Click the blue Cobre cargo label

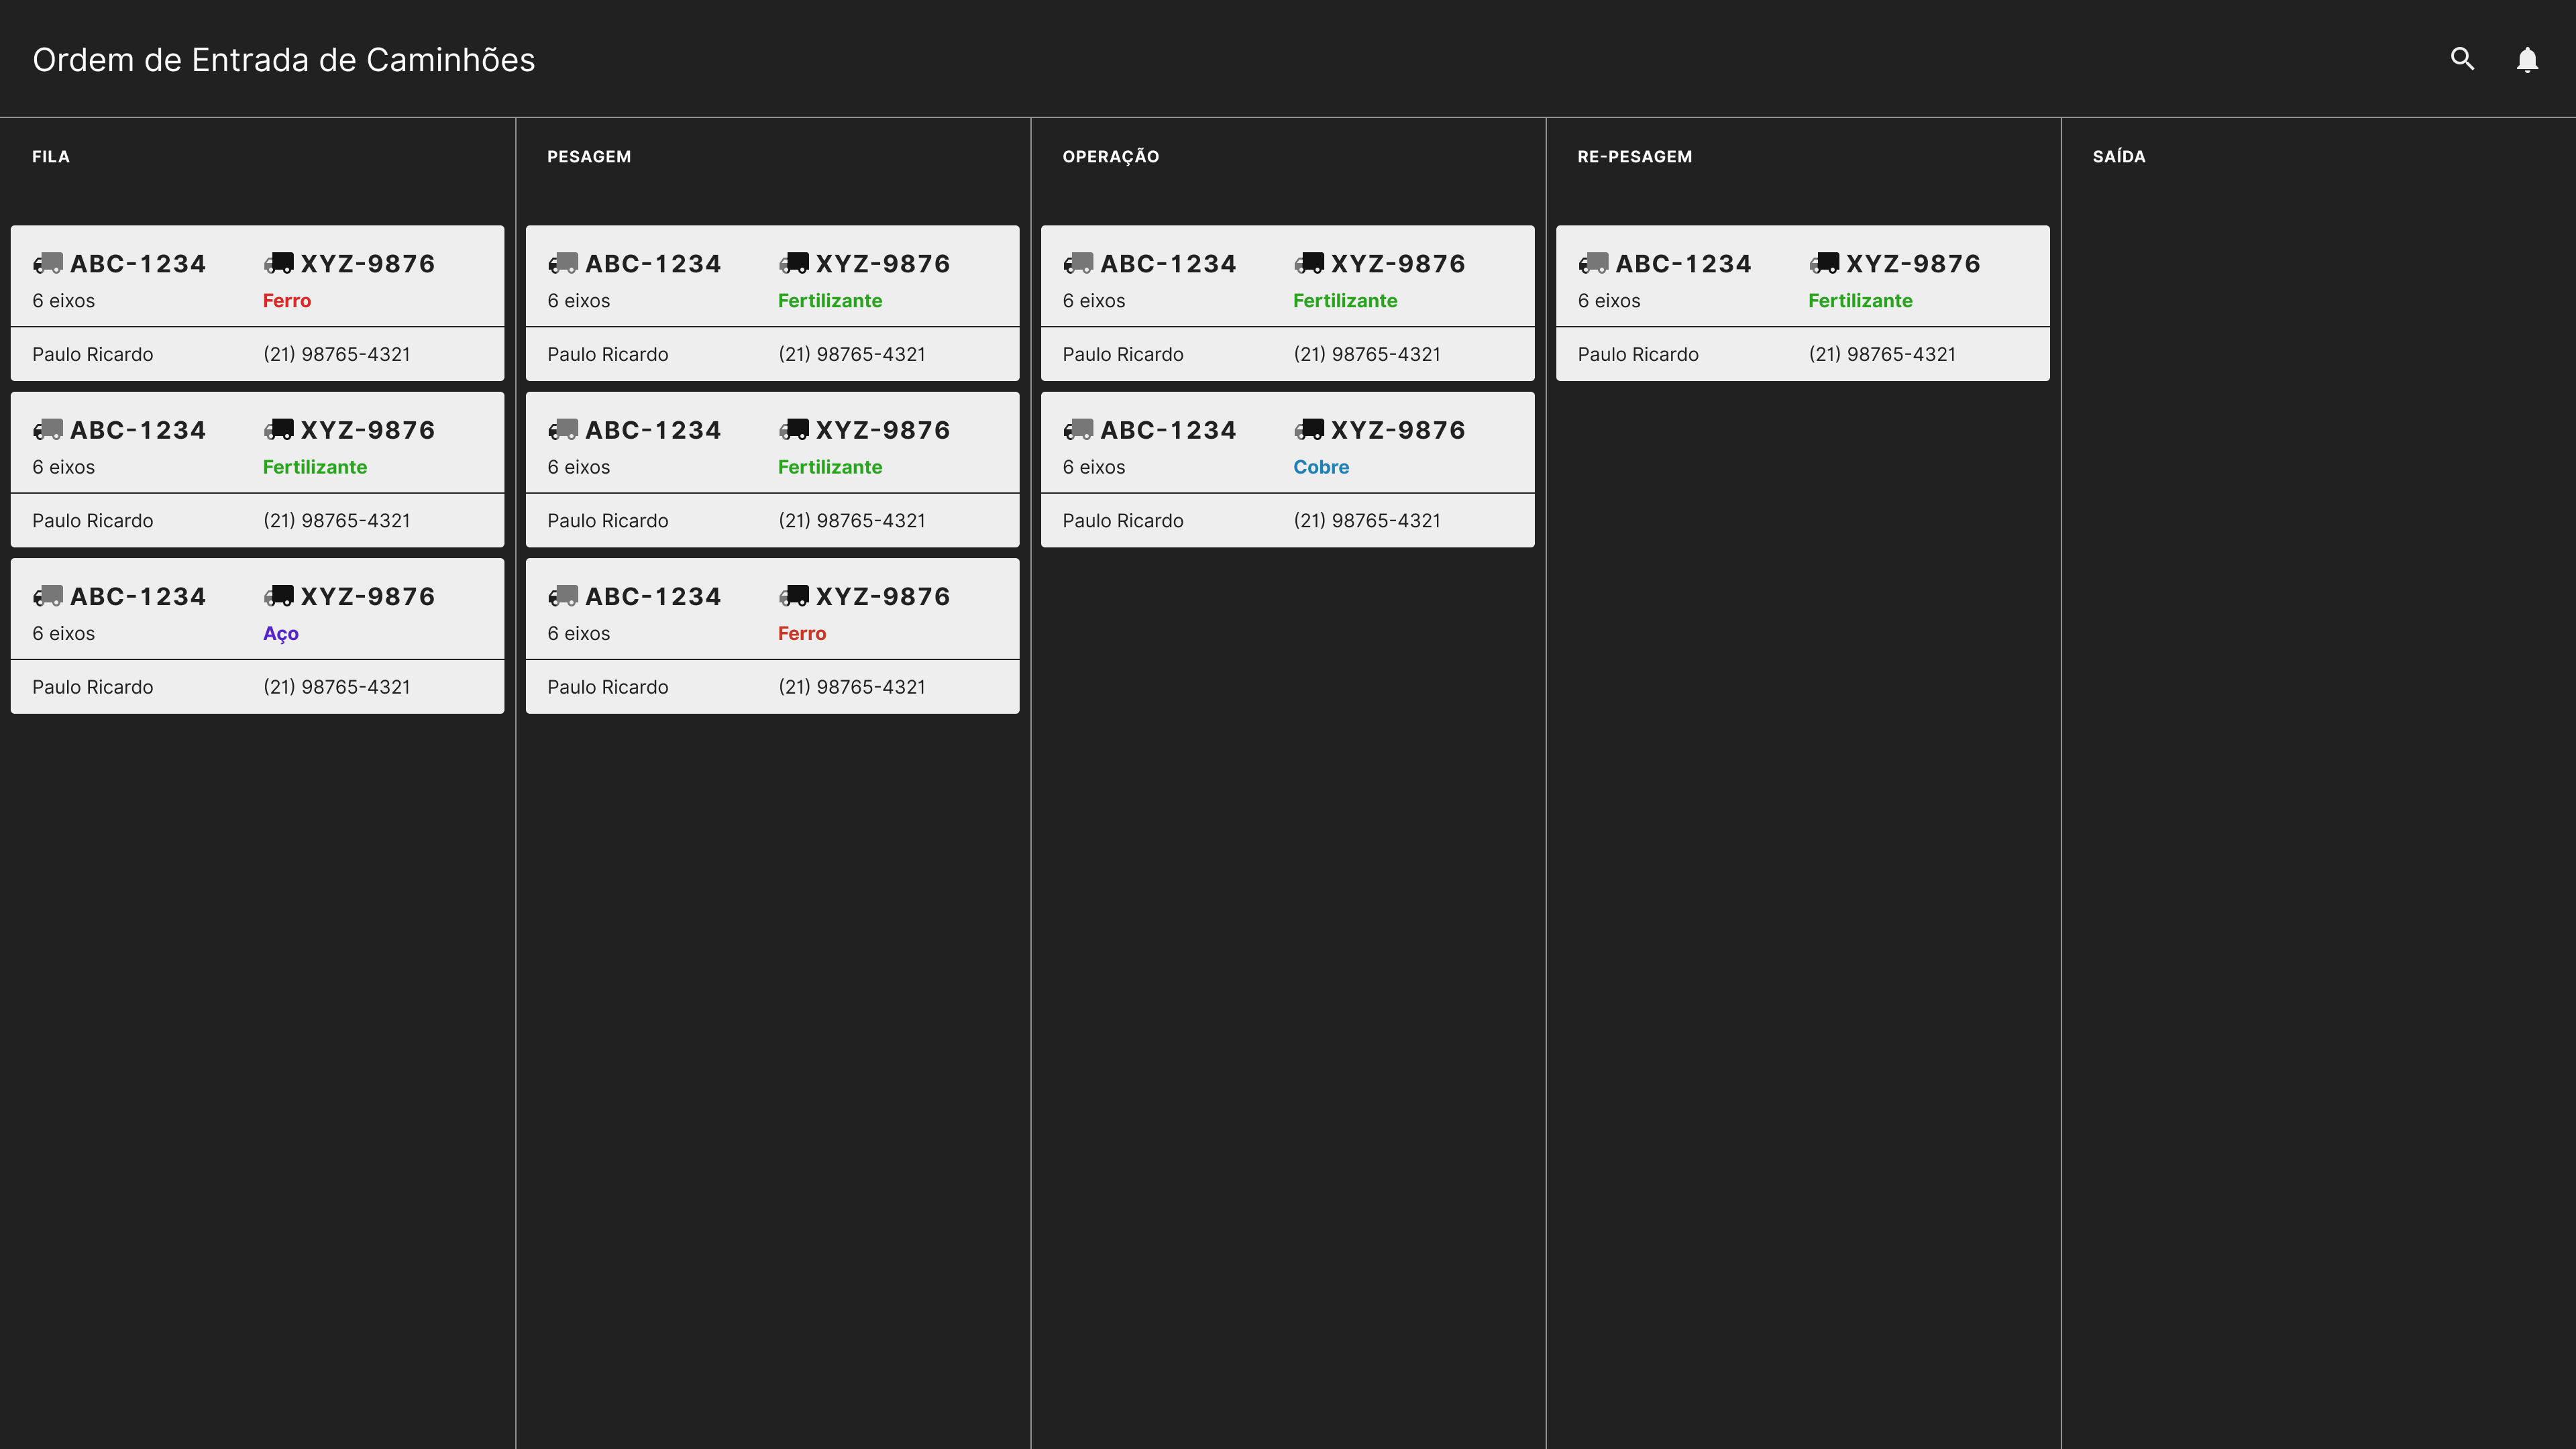[x=1321, y=467]
